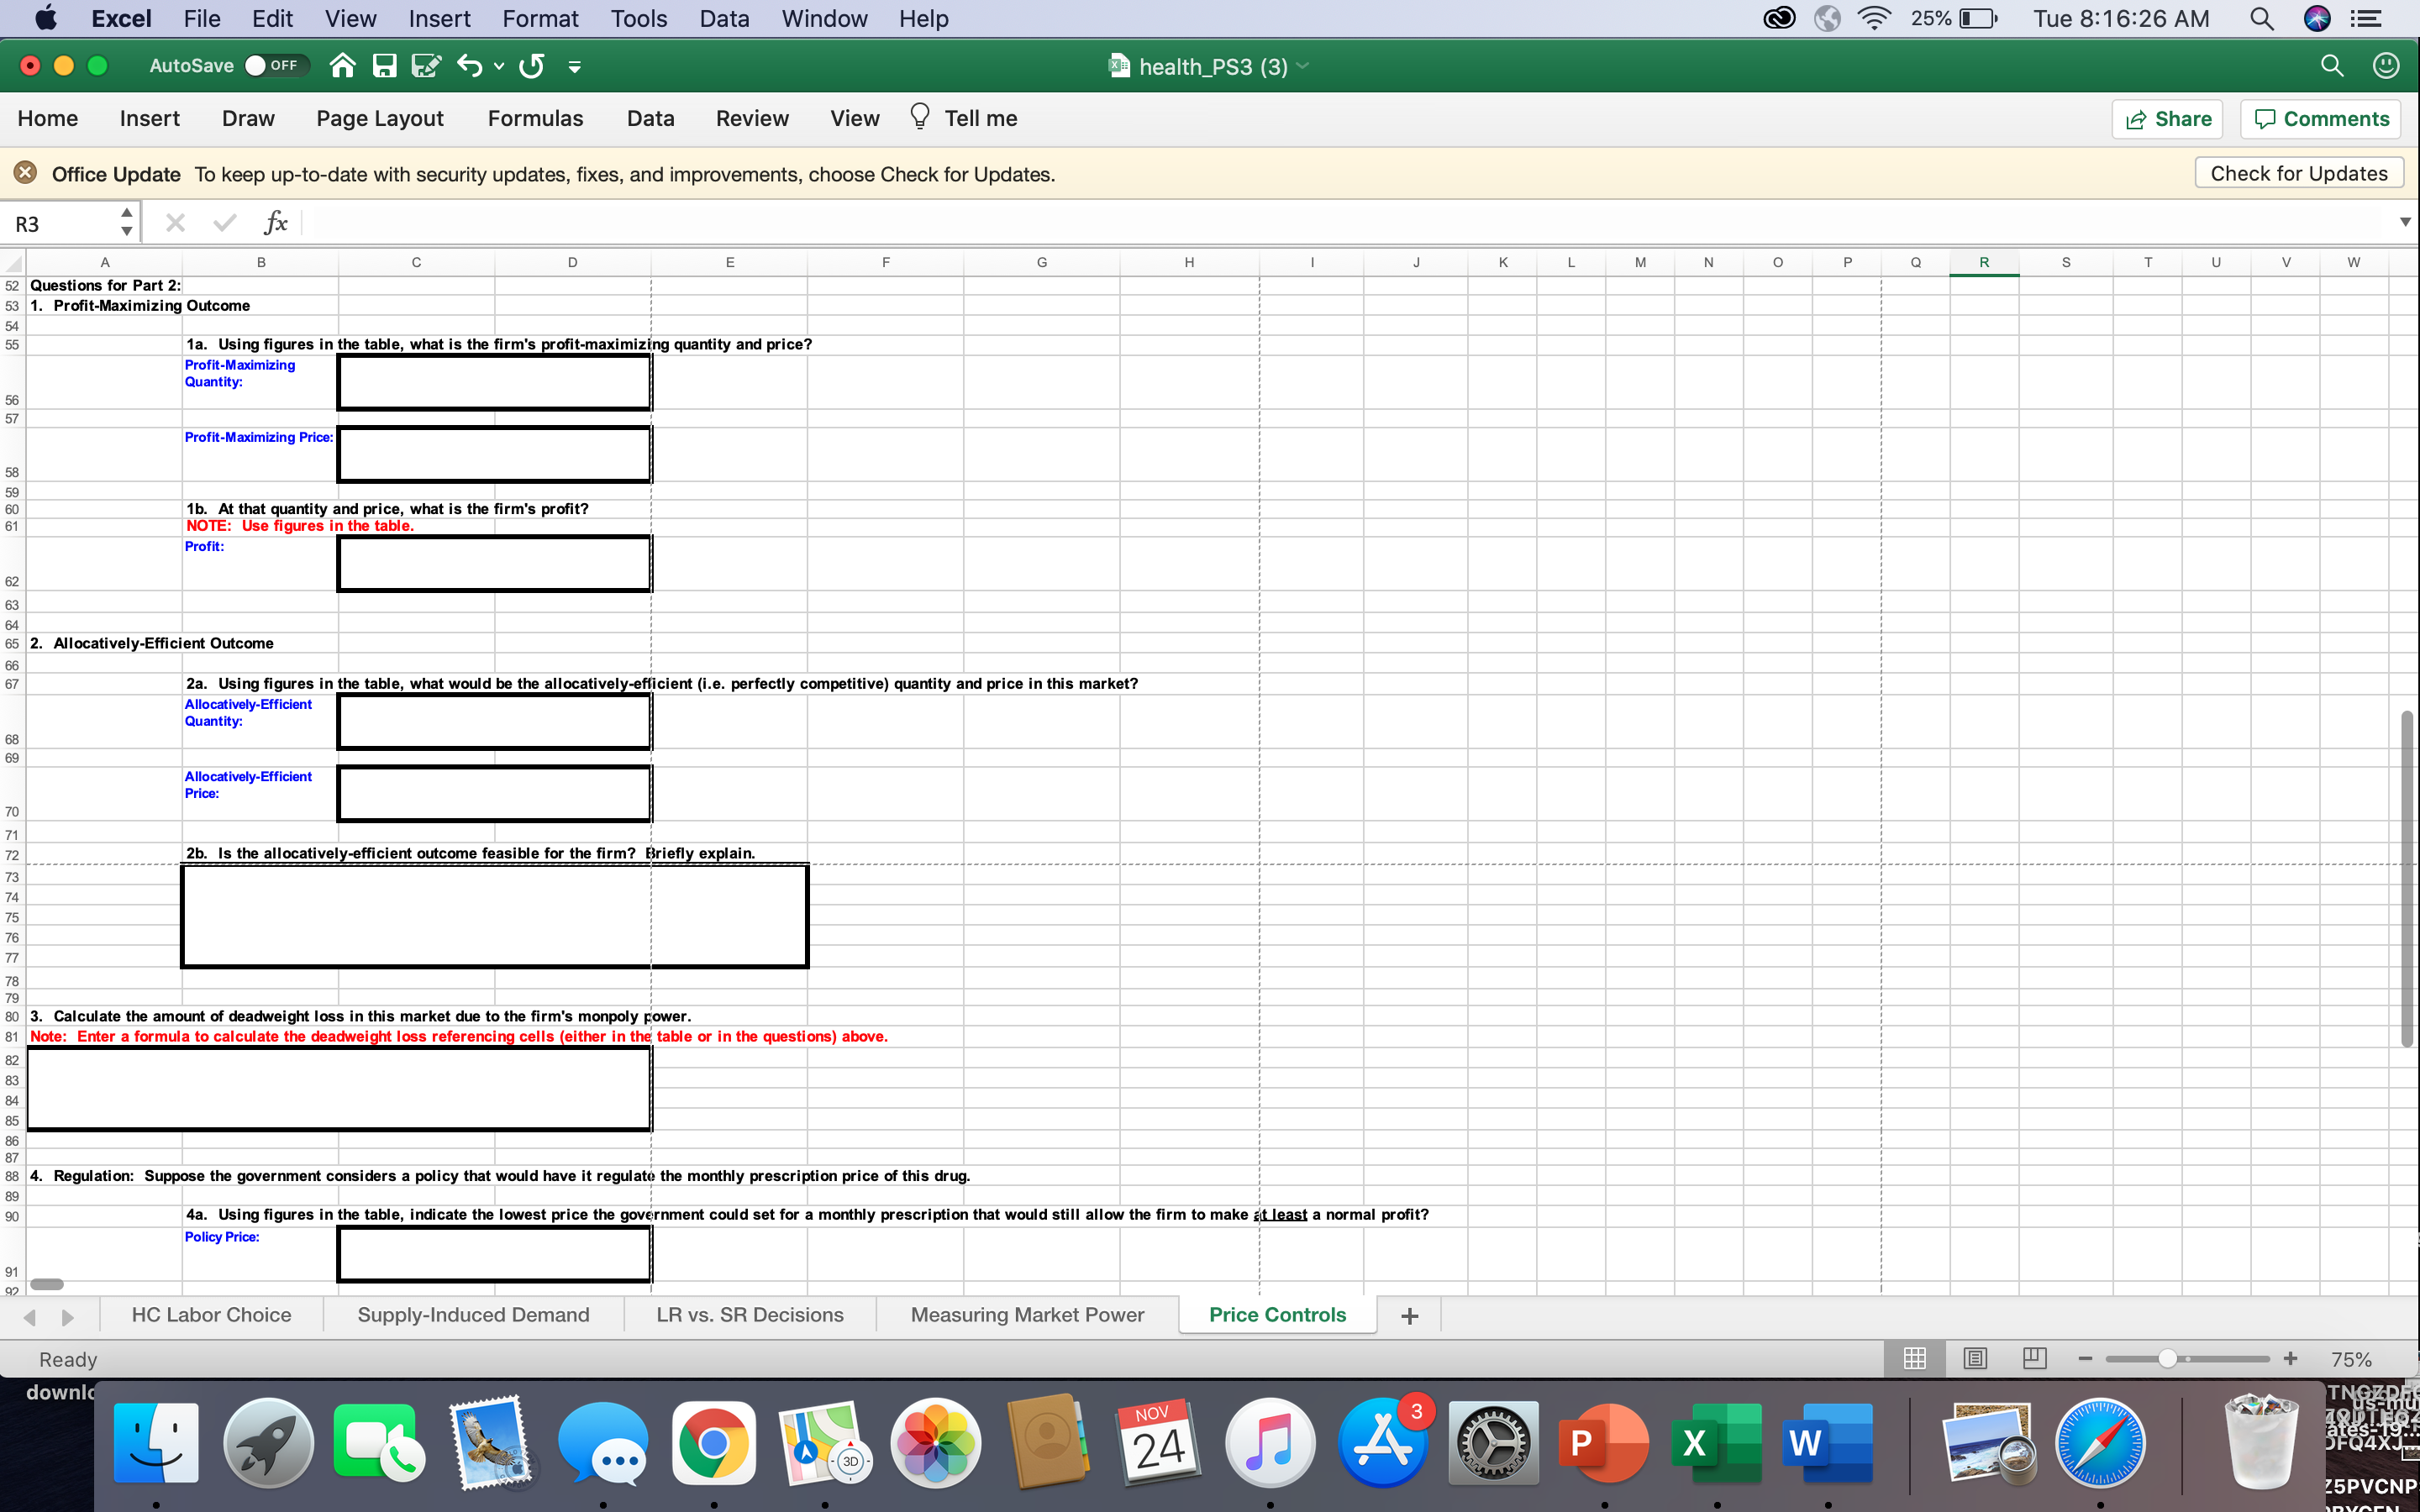Screen dimensions: 2420x1512
Task: Open the formula bar expand arrow
Action: coord(2404,221)
